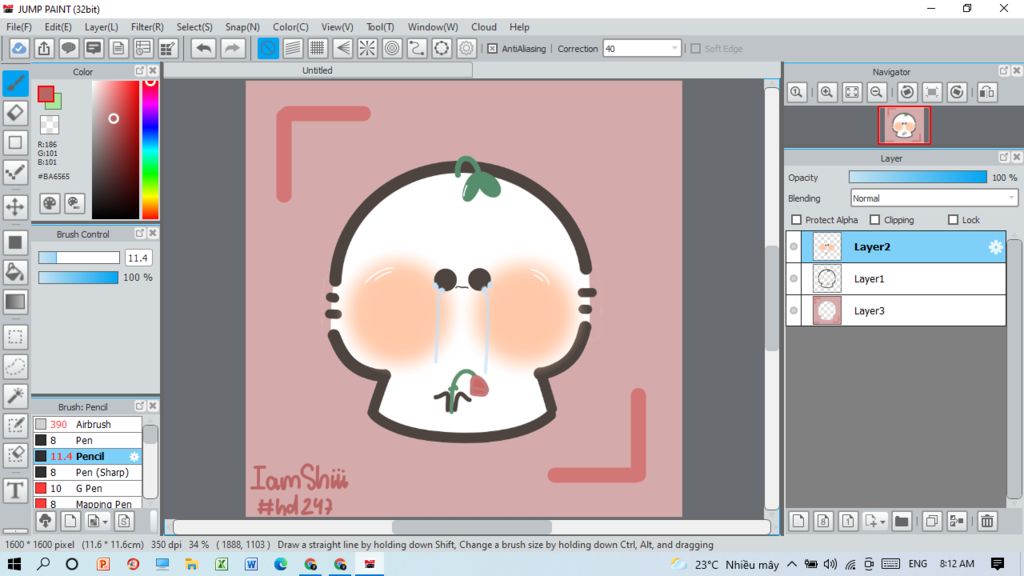
Task: Click the Undo arrow in toolbar
Action: click(x=204, y=48)
